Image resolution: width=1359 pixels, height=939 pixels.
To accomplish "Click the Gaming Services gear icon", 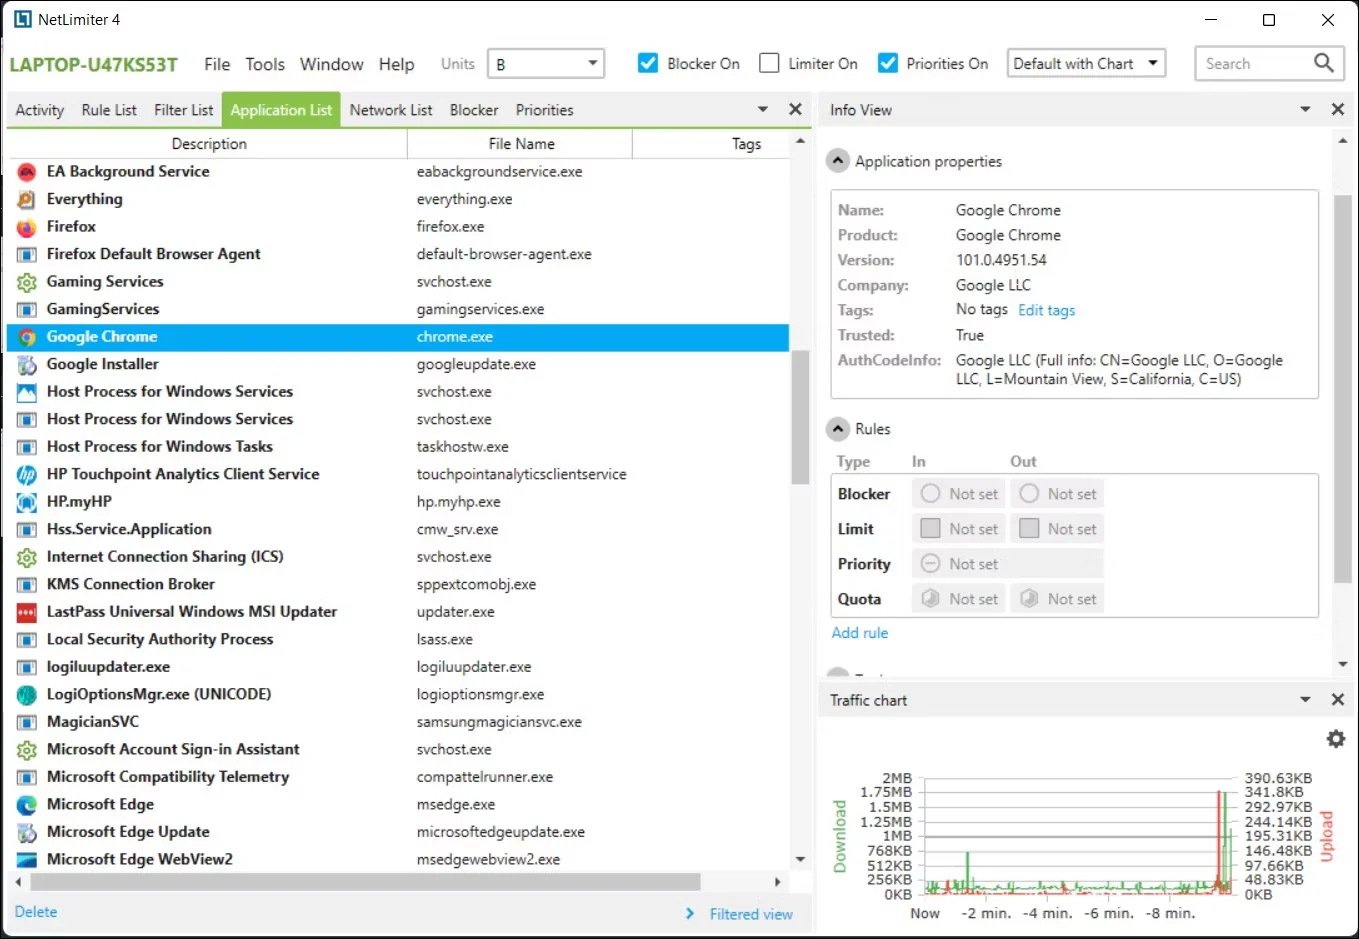I will [27, 282].
